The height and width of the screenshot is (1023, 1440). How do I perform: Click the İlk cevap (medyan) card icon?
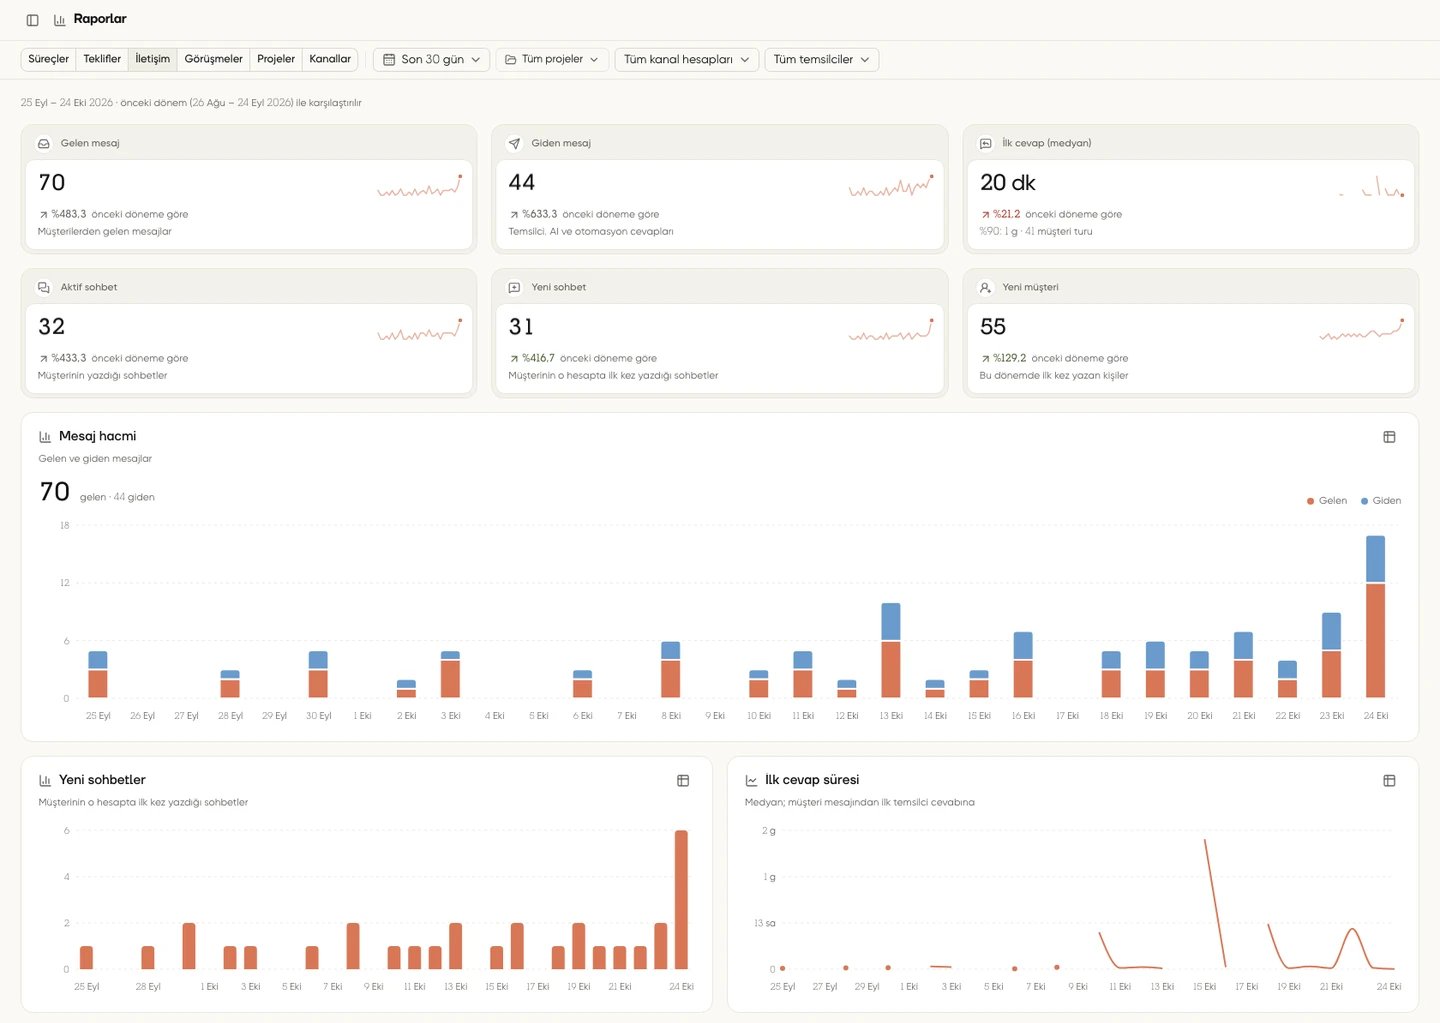tap(985, 144)
